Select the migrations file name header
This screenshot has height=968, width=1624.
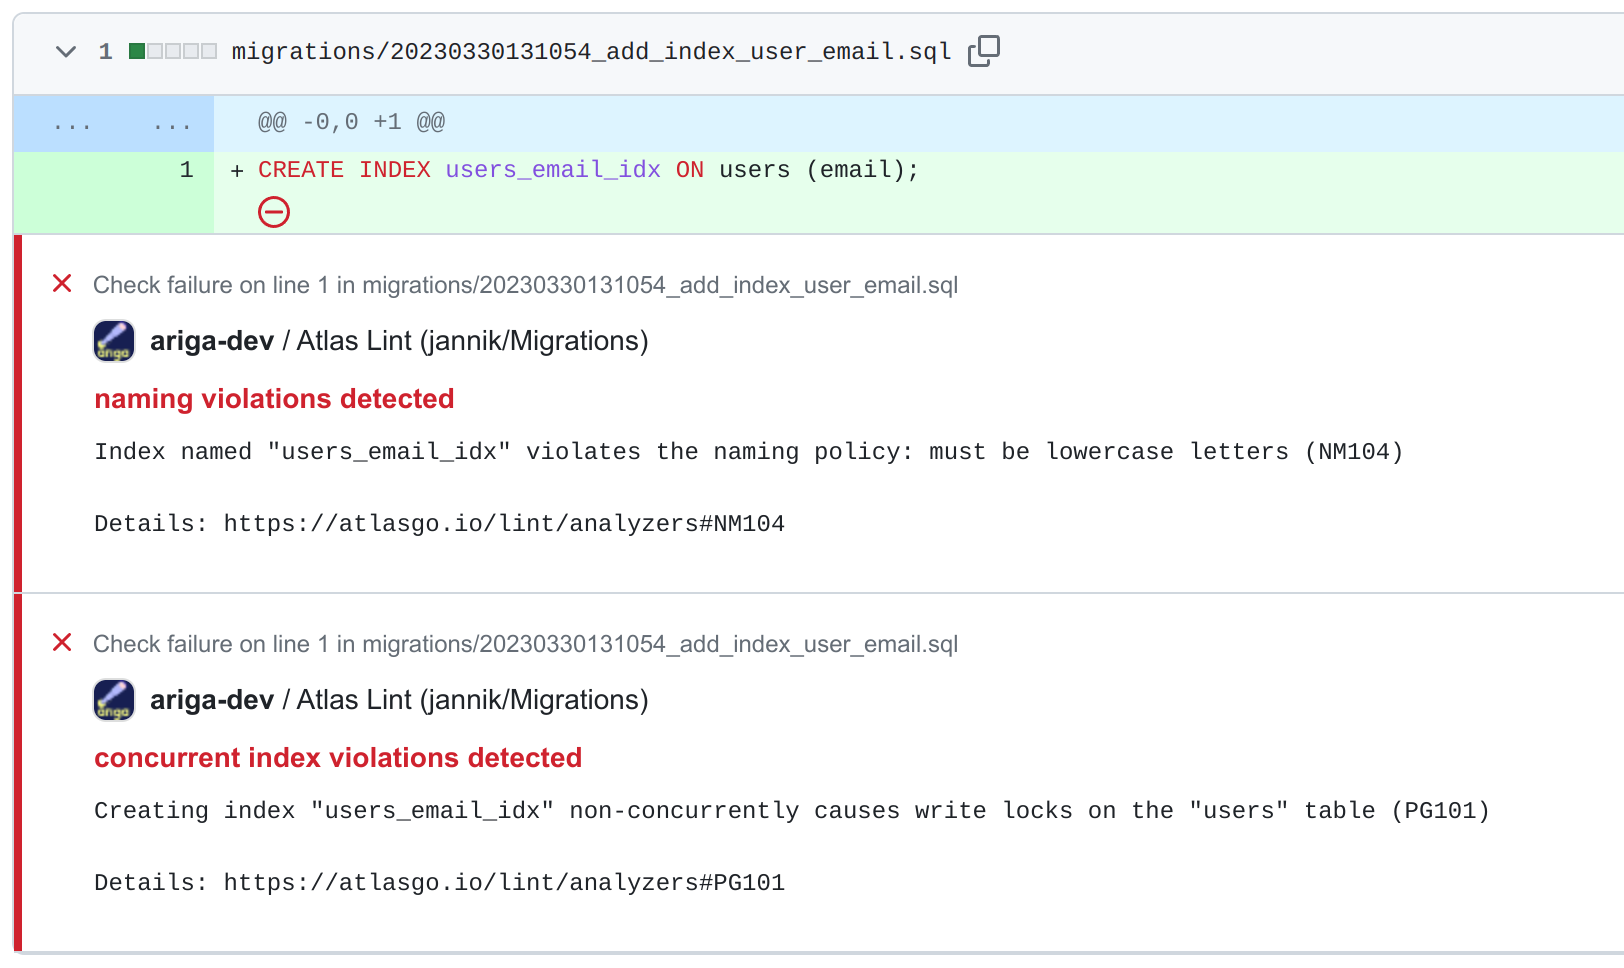point(590,50)
